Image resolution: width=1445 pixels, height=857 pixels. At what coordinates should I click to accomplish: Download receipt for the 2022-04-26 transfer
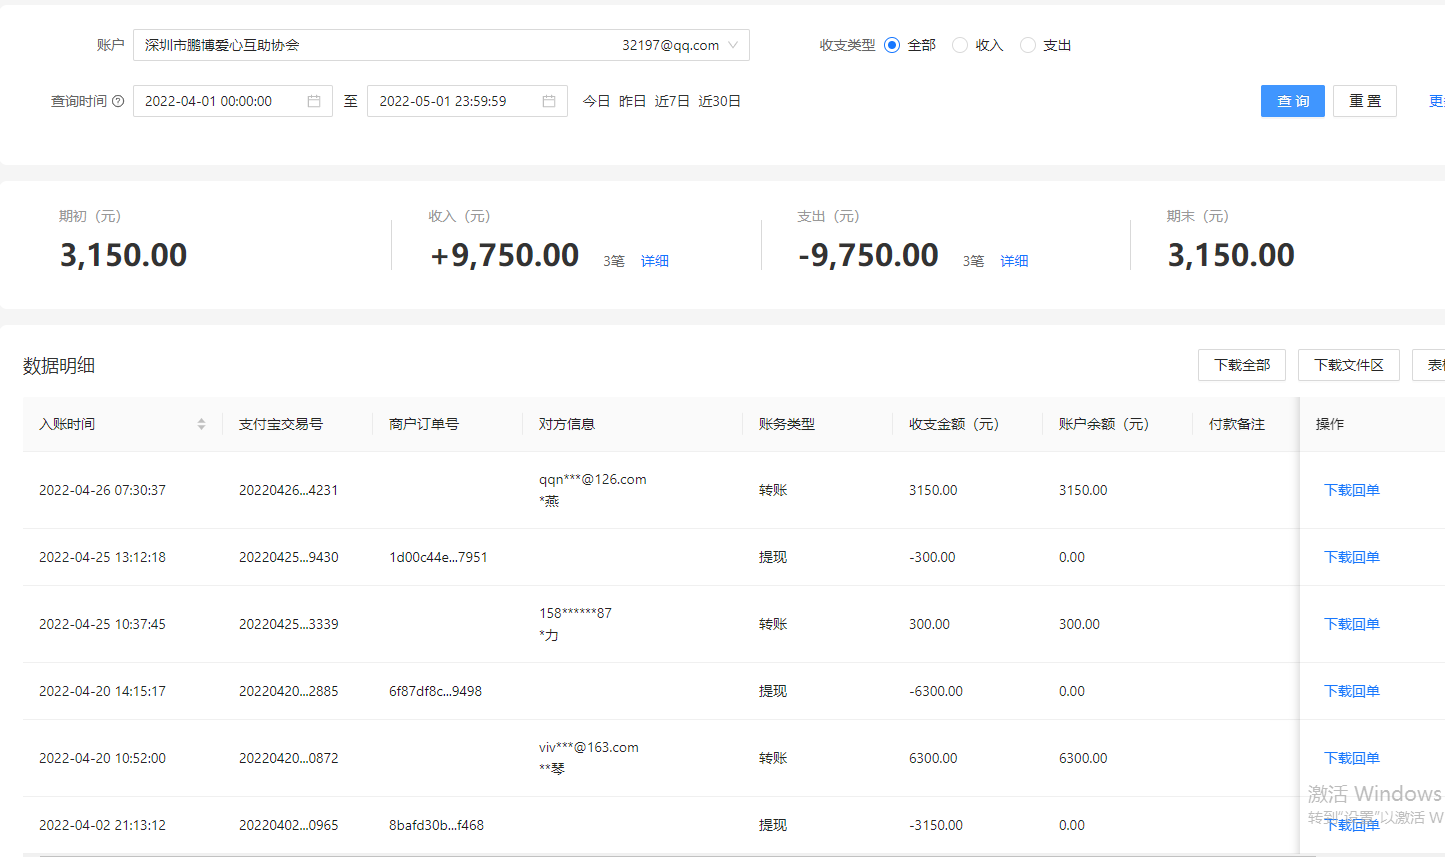(1351, 489)
